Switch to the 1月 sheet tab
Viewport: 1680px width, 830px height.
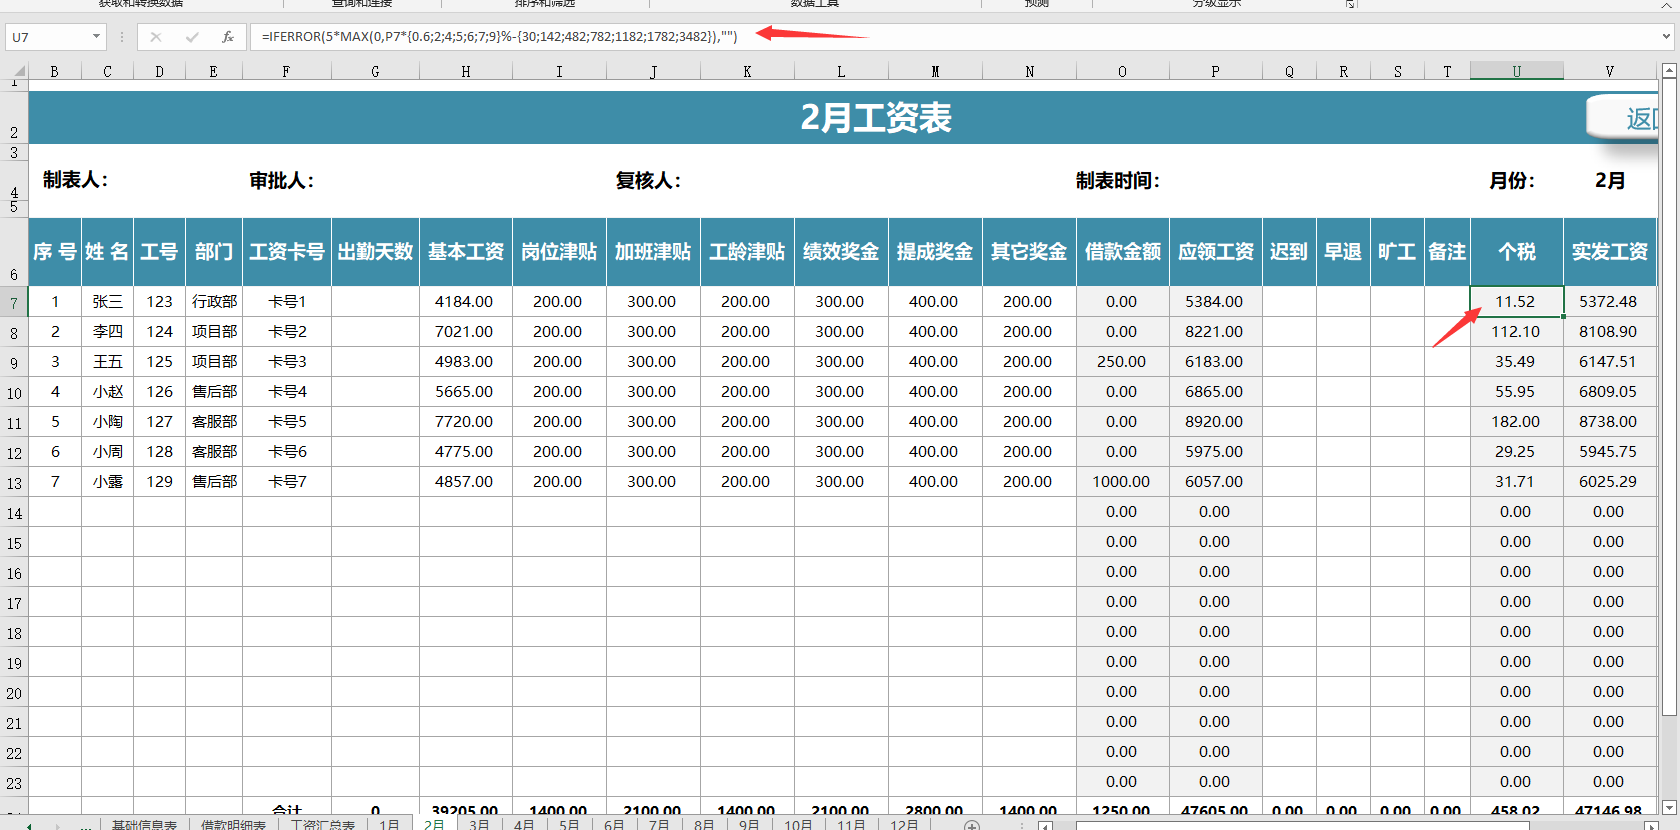pyautogui.click(x=389, y=824)
